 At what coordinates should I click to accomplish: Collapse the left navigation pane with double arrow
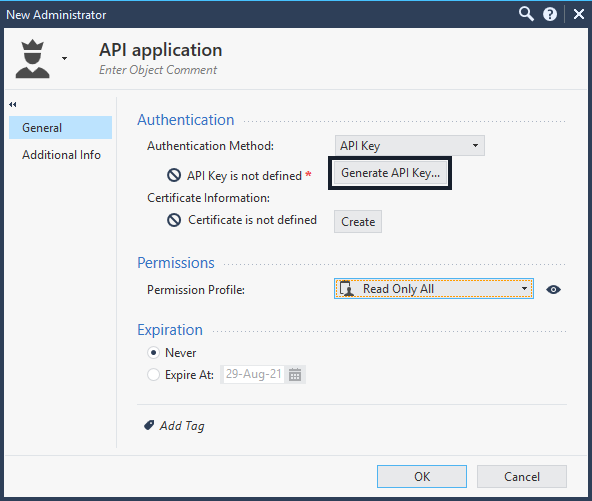coord(13,105)
